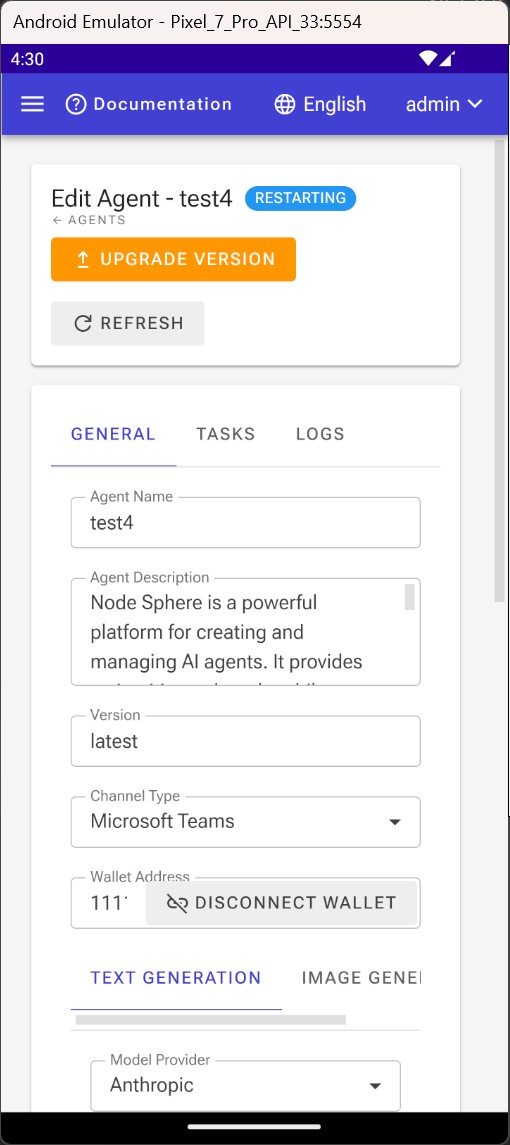510x1145 pixels.
Task: Switch to the Logs tab
Action: tap(320, 434)
